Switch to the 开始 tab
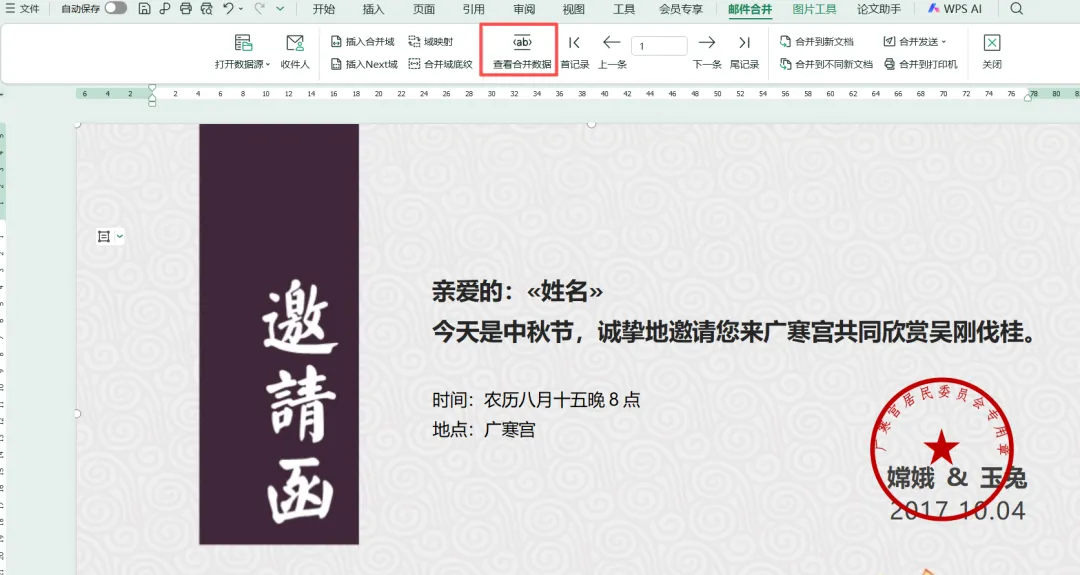1080x575 pixels. (324, 9)
